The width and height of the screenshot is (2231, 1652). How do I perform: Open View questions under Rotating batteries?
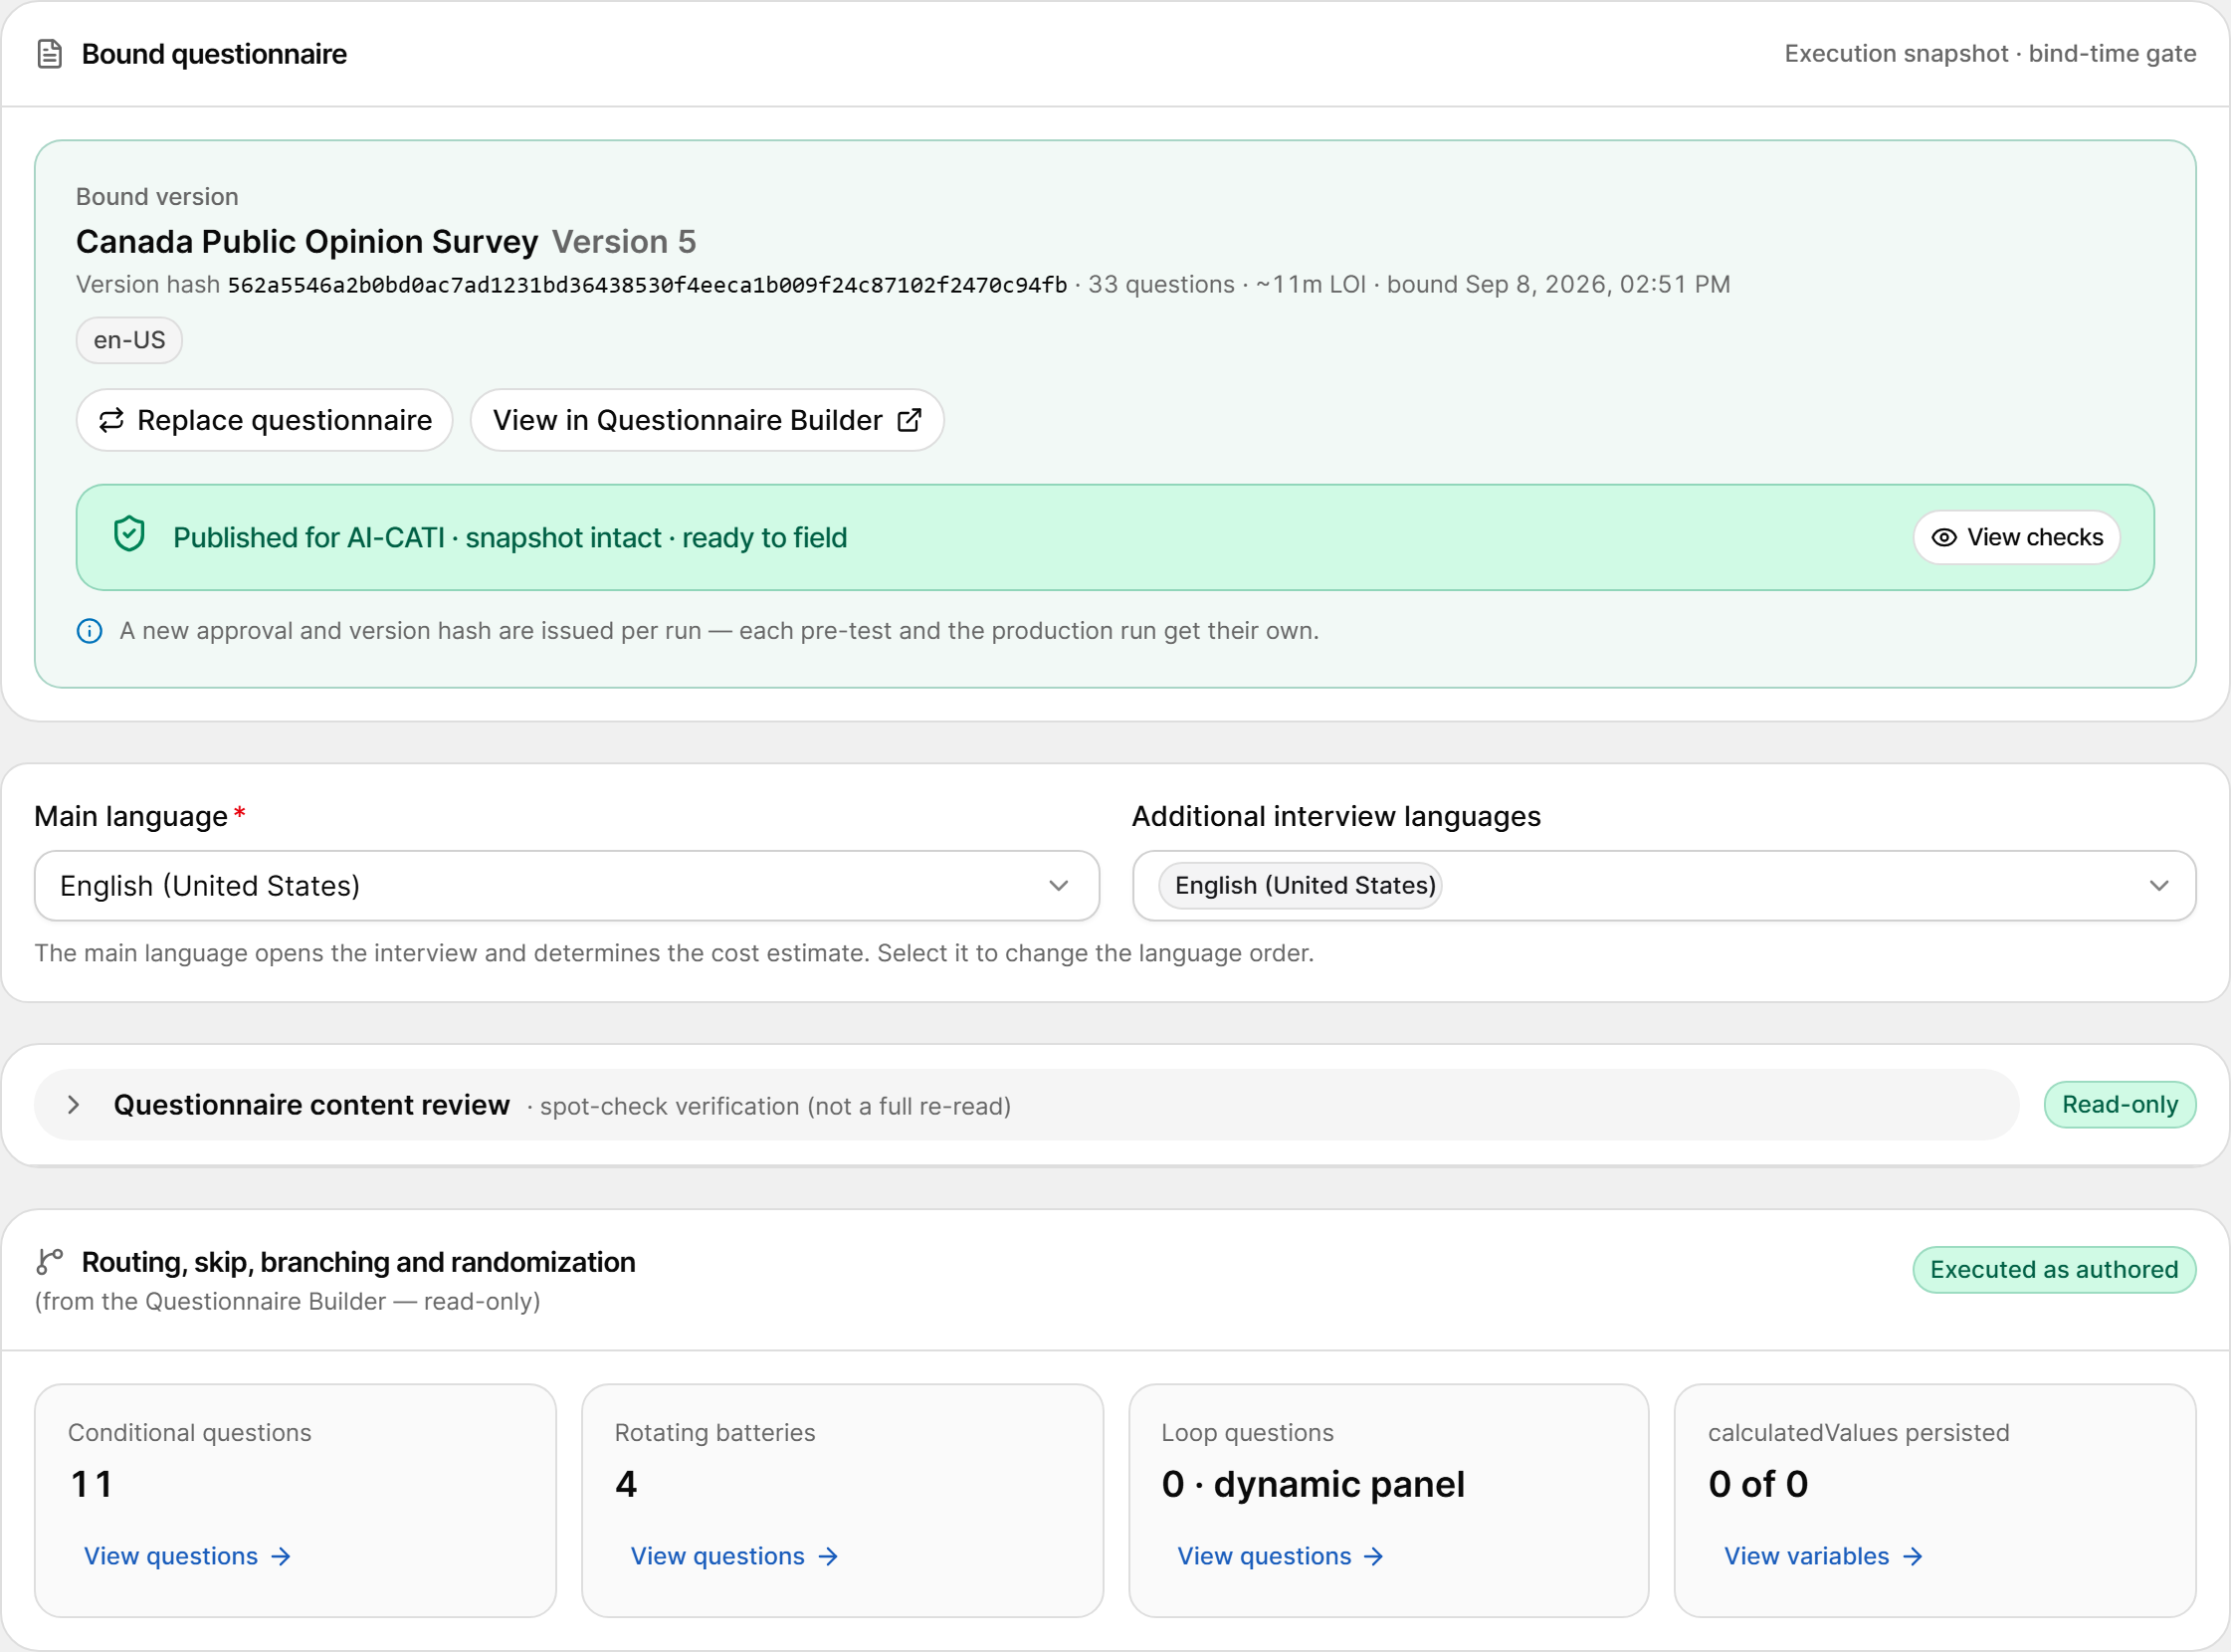(x=734, y=1557)
